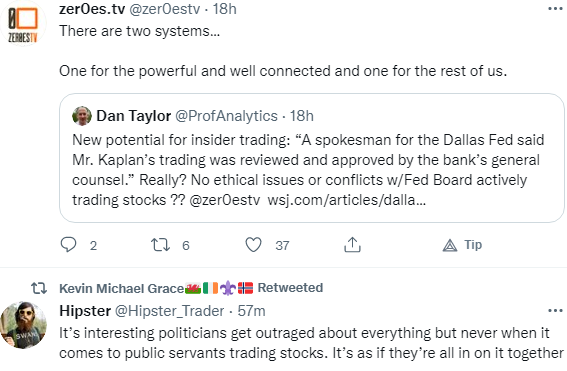Open the @Hipster_Trader handle
Screen dimensions: 567x371
170,311
